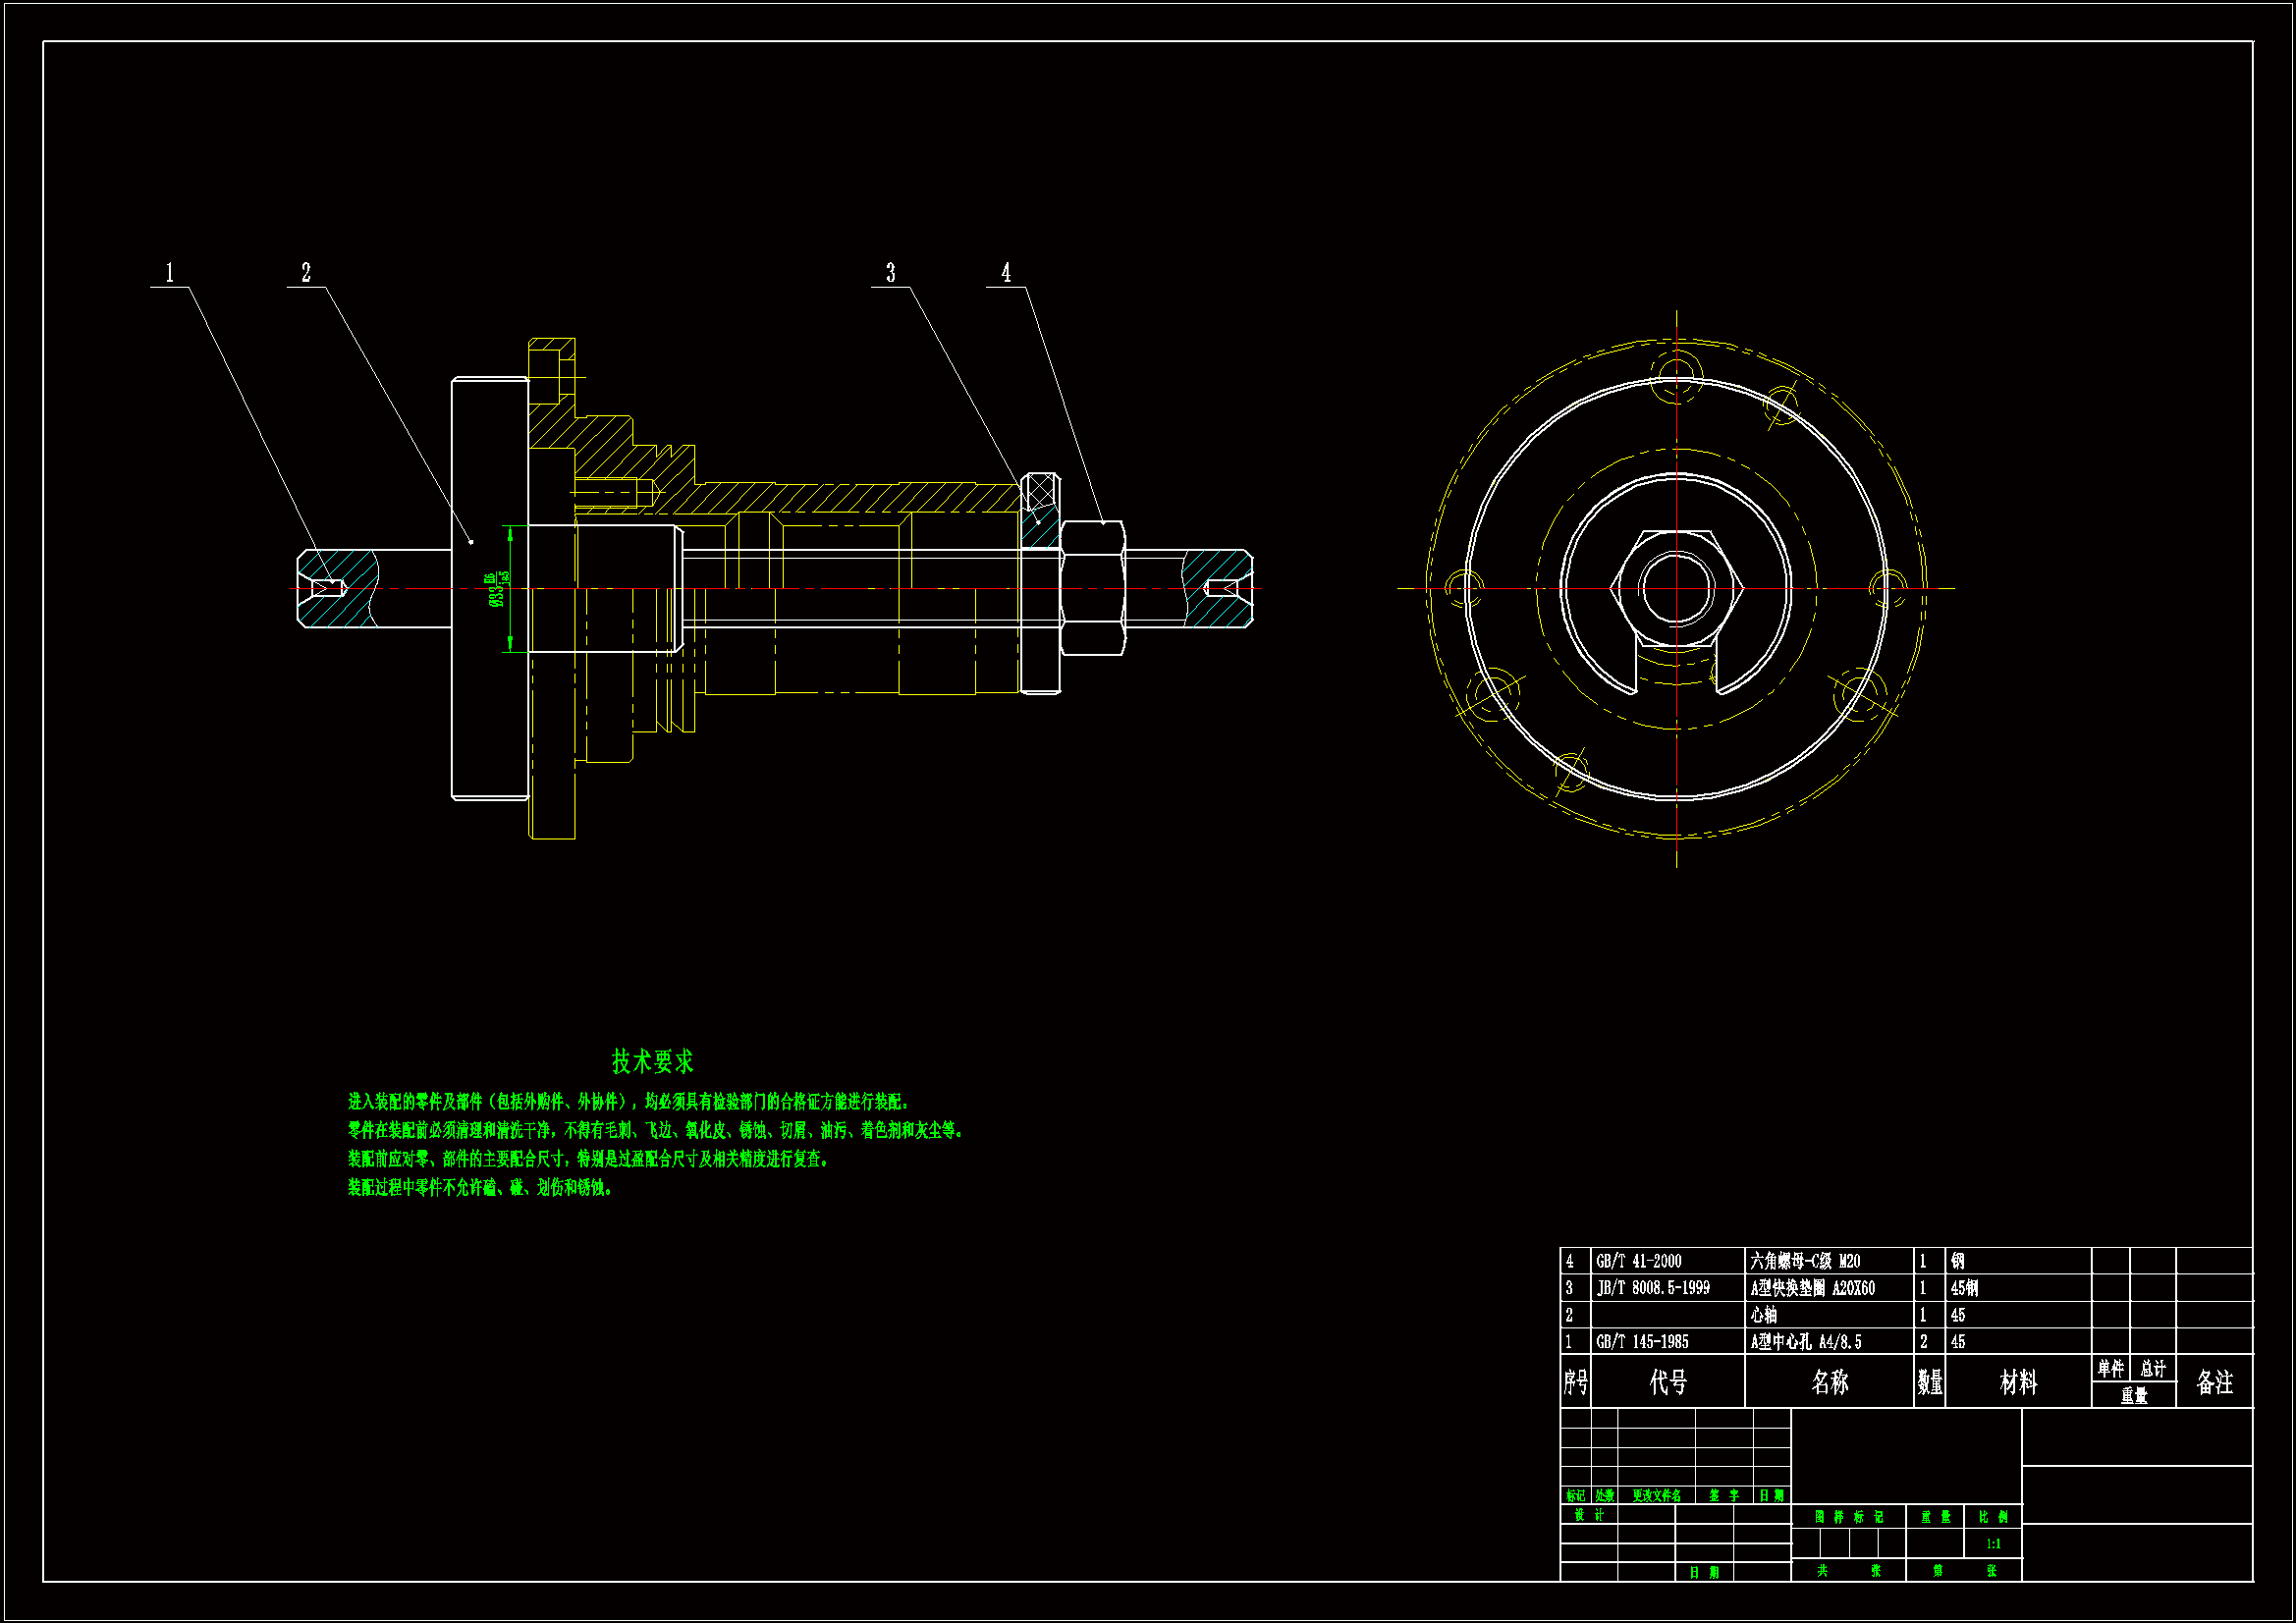Screen dimensions: 2296x1623
Task: Click balloon number 1 callout label
Action: click(x=170, y=273)
